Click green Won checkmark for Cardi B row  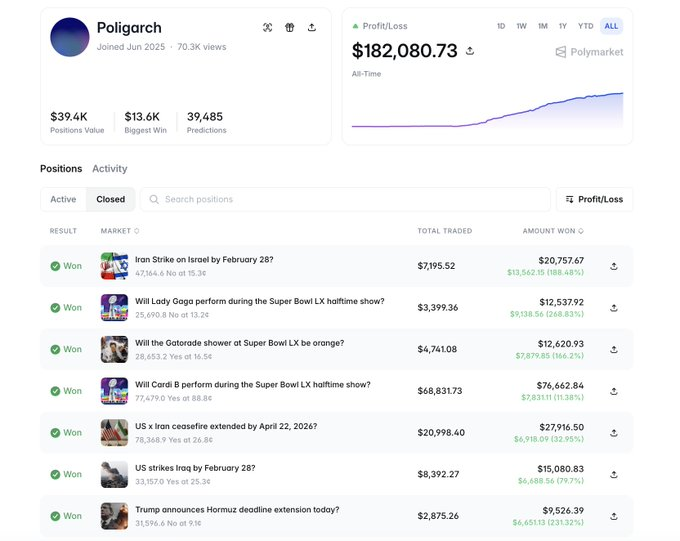(55, 391)
